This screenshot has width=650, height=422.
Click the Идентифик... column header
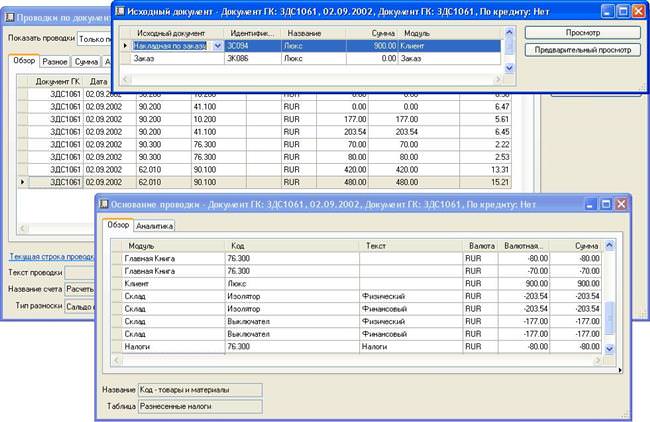pos(252,33)
